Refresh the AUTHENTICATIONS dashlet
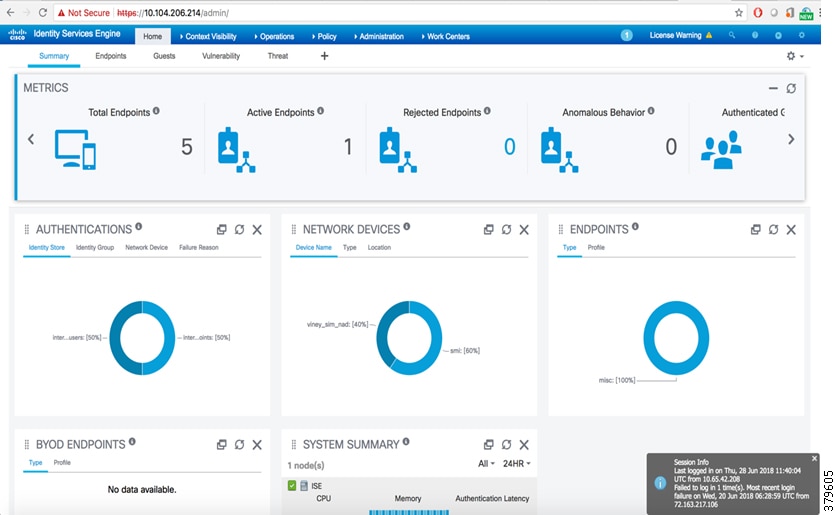 coord(240,230)
